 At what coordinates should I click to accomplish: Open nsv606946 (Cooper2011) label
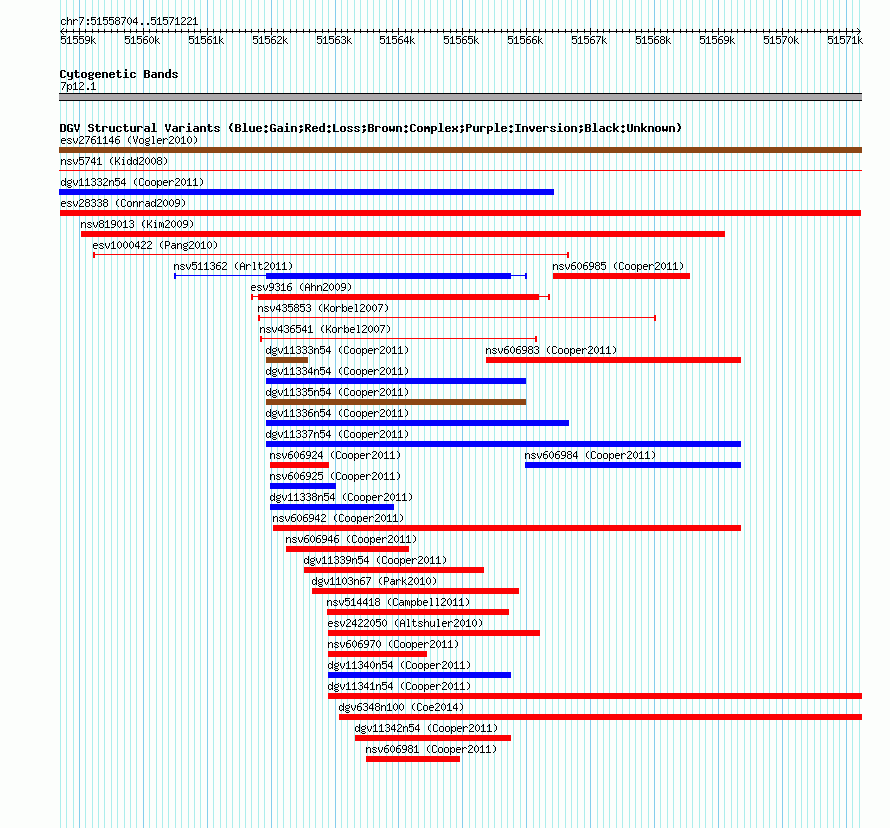point(351,539)
